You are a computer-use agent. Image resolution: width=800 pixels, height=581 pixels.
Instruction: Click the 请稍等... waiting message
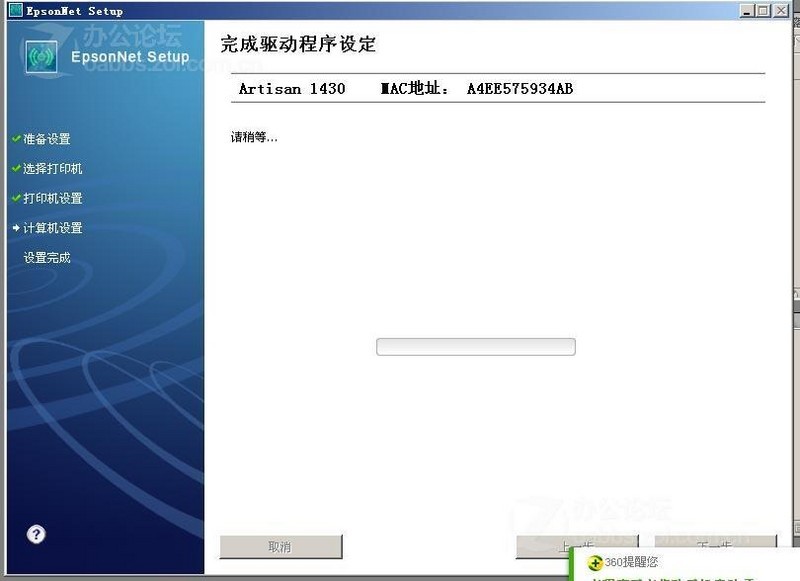point(254,137)
